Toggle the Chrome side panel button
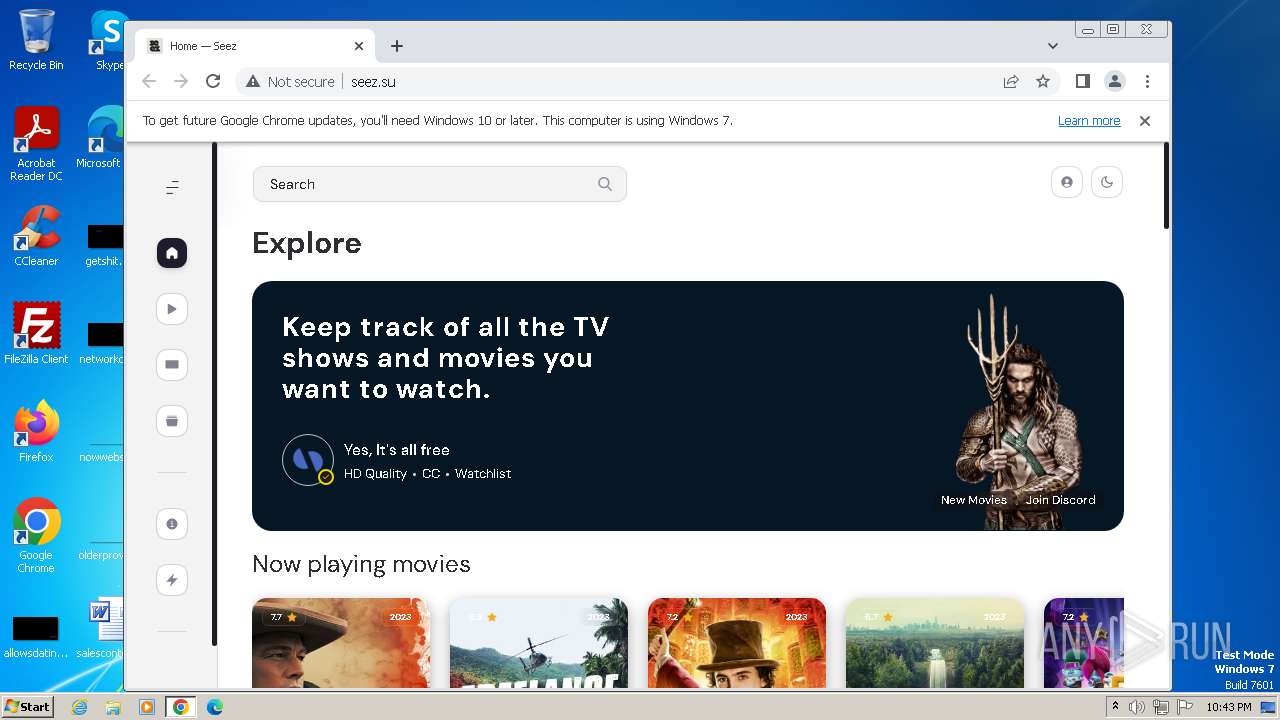Viewport: 1280px width, 720px height. (1082, 81)
